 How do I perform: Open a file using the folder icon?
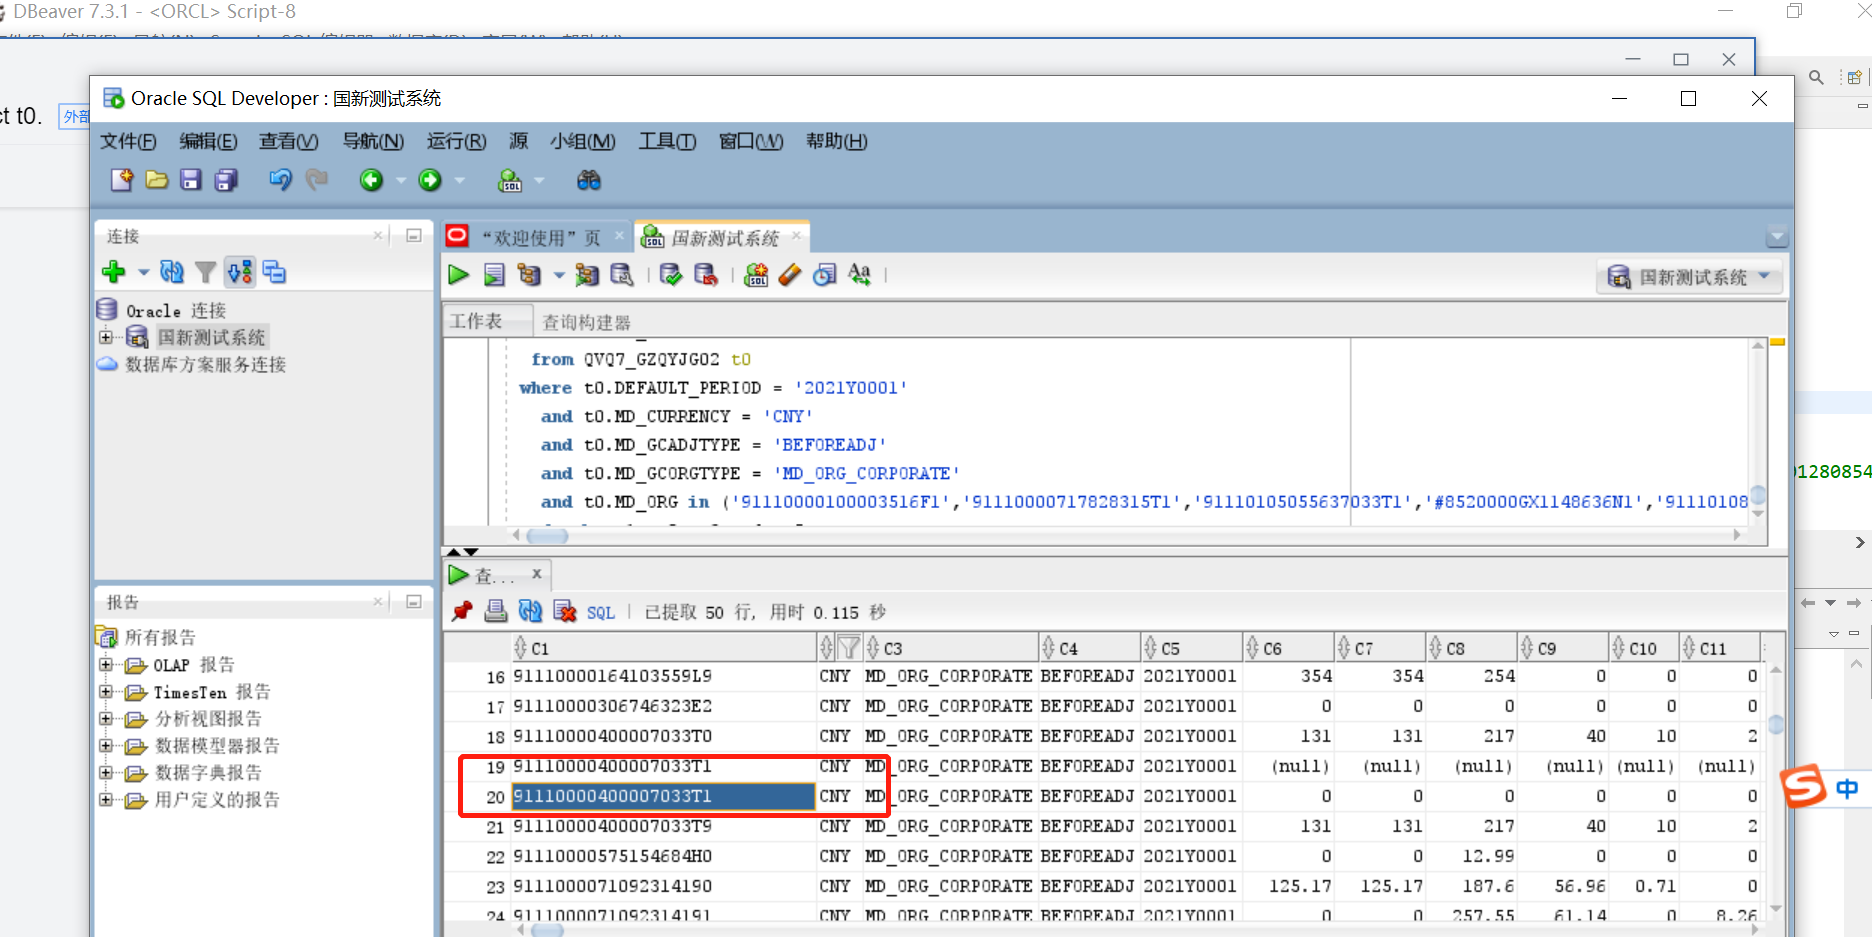point(157,180)
